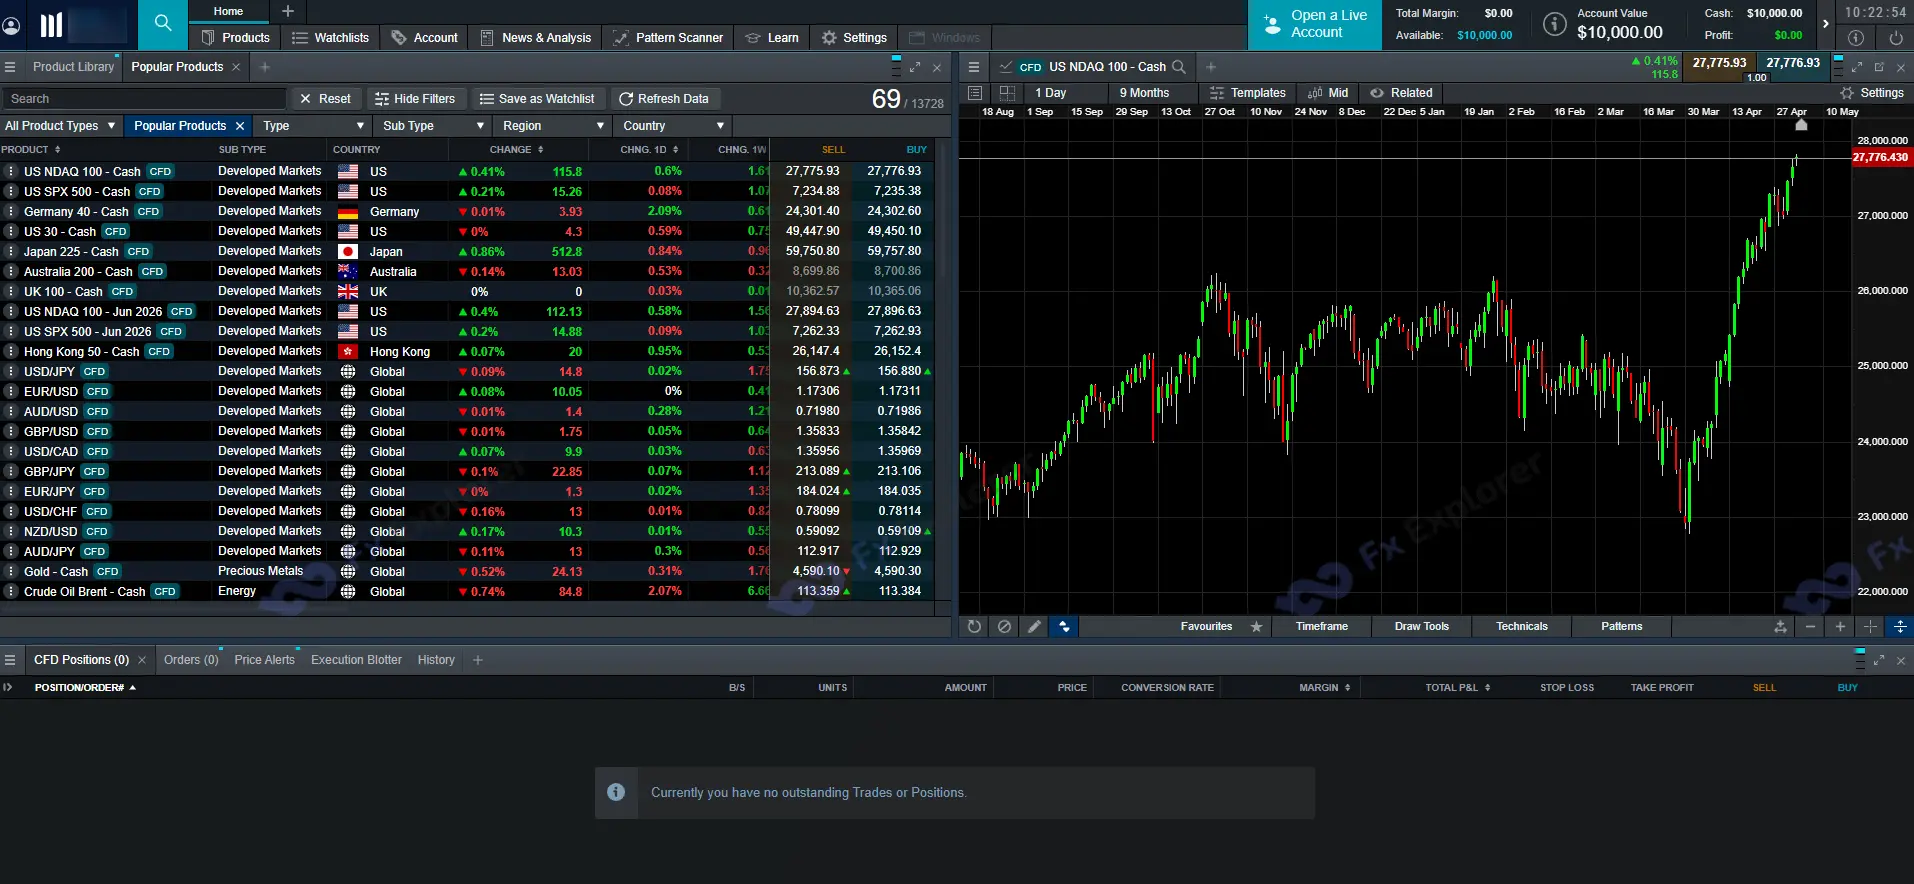Add a new tab after History
Viewport: 1914px width, 884px height.
click(478, 660)
